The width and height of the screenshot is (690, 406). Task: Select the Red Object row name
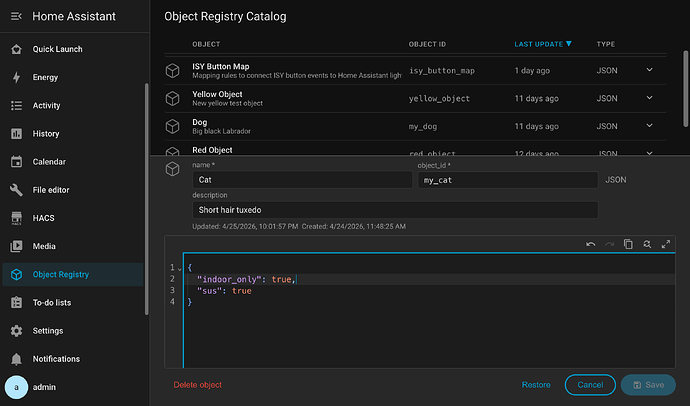pos(212,150)
